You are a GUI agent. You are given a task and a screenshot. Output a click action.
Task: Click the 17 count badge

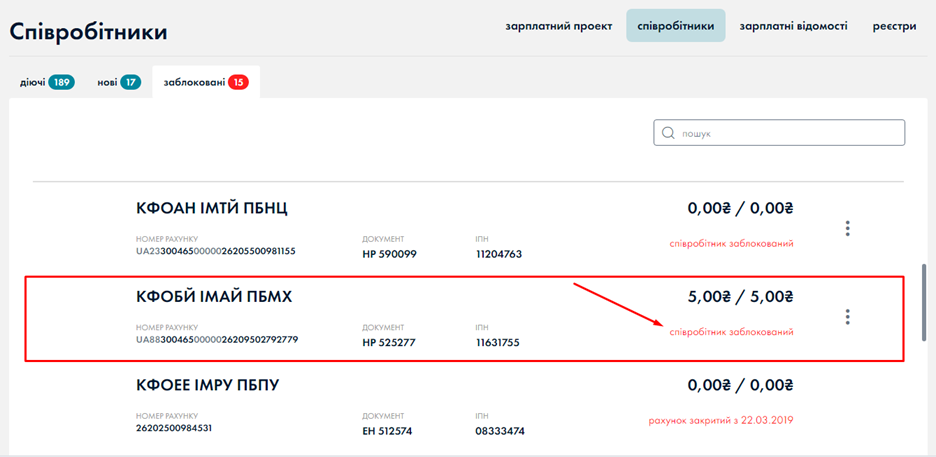coord(130,82)
